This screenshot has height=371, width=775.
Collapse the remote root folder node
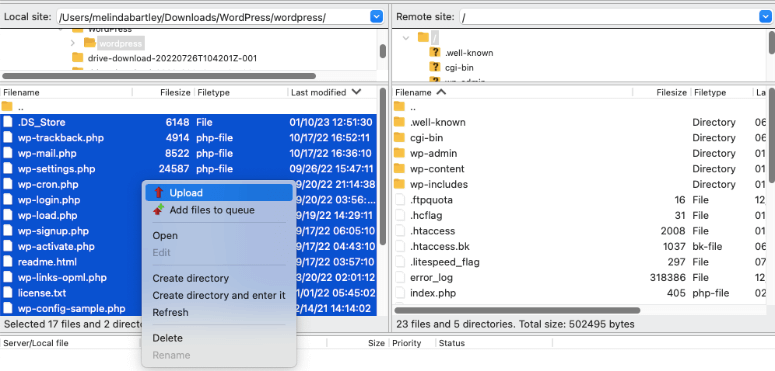point(406,38)
